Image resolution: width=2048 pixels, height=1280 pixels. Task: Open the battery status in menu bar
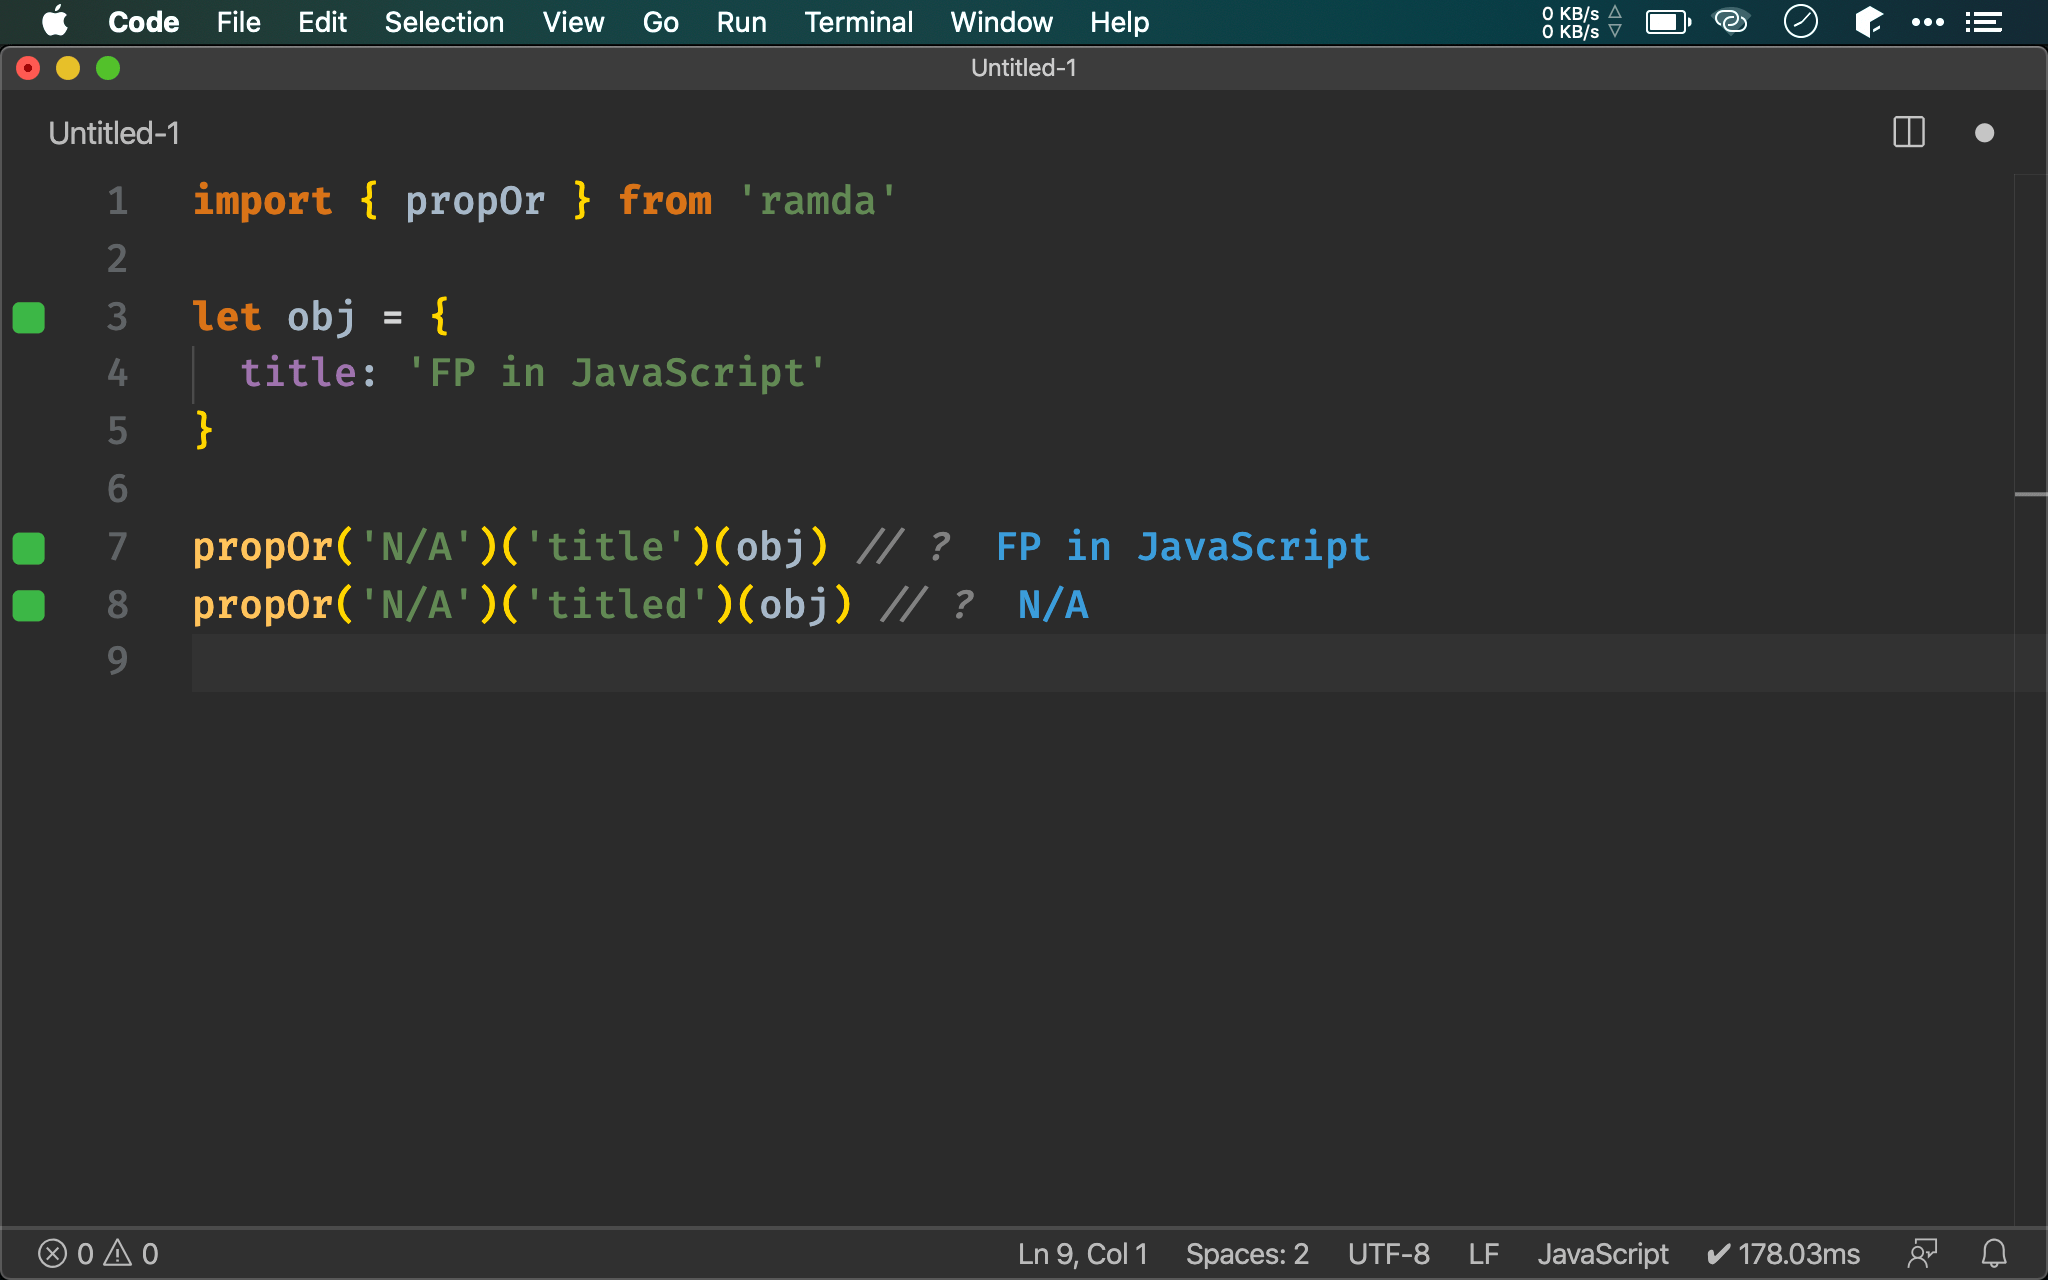pos(1667,22)
